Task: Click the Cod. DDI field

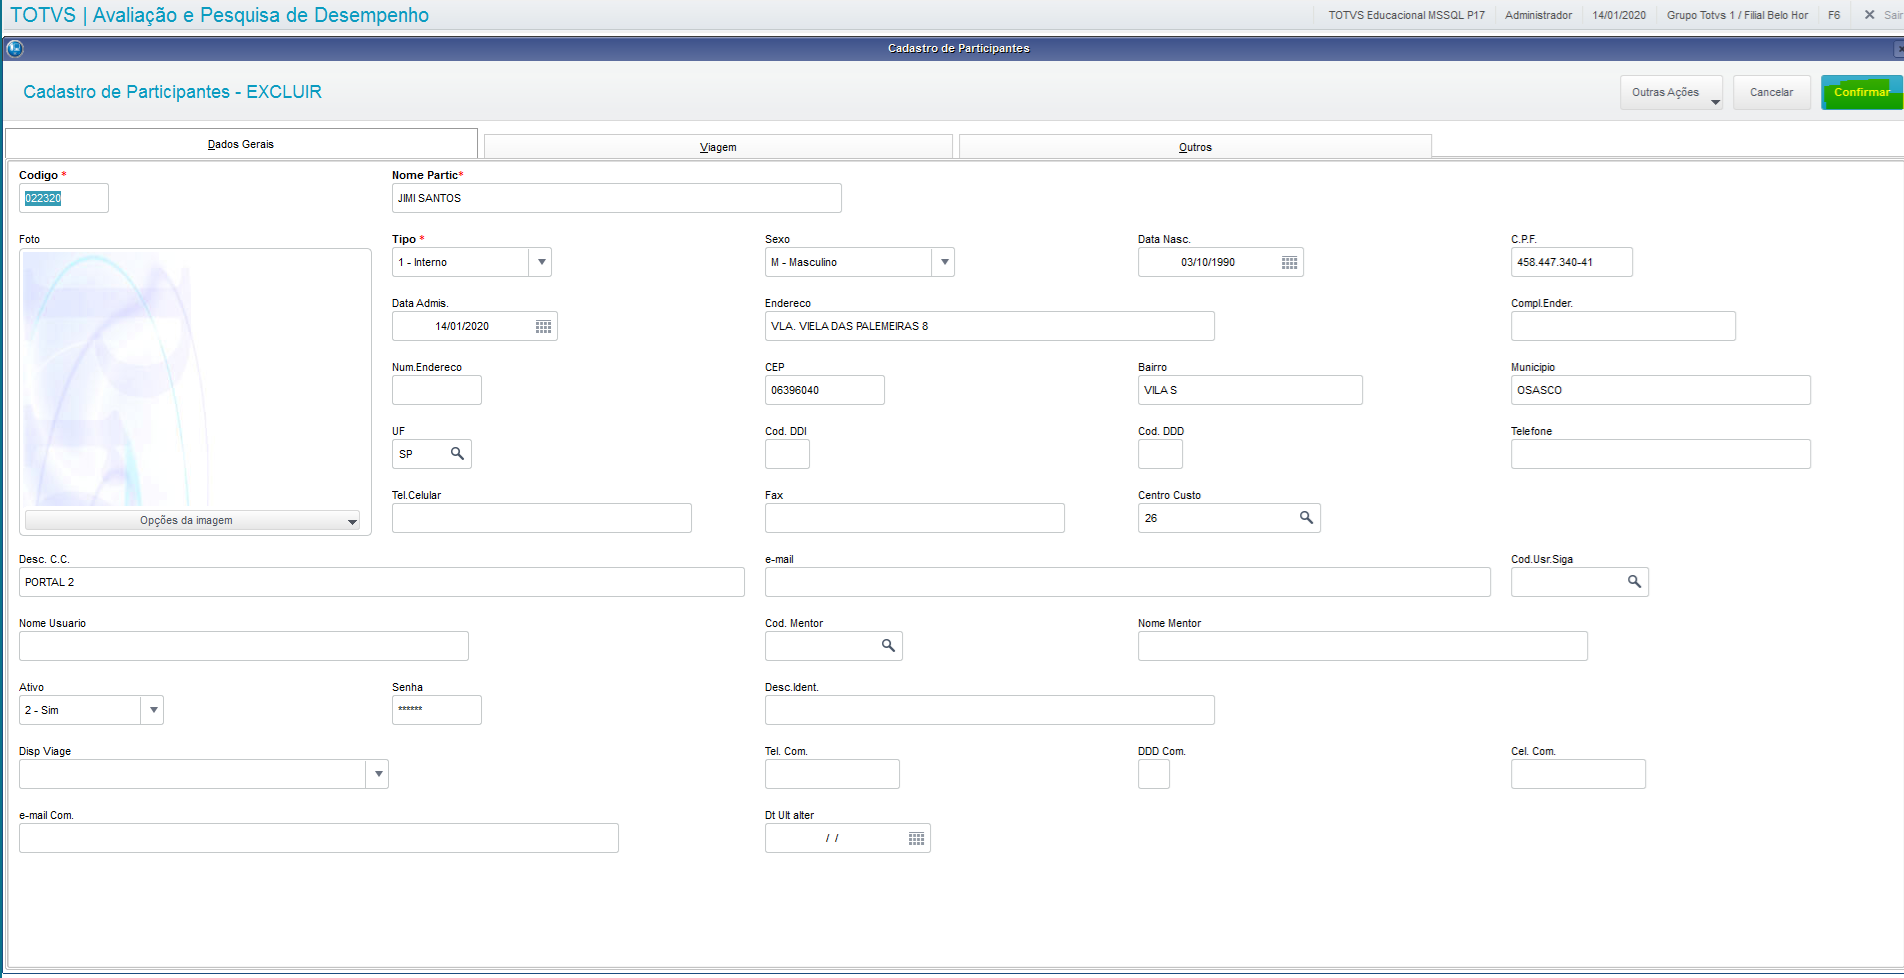Action: tap(787, 454)
